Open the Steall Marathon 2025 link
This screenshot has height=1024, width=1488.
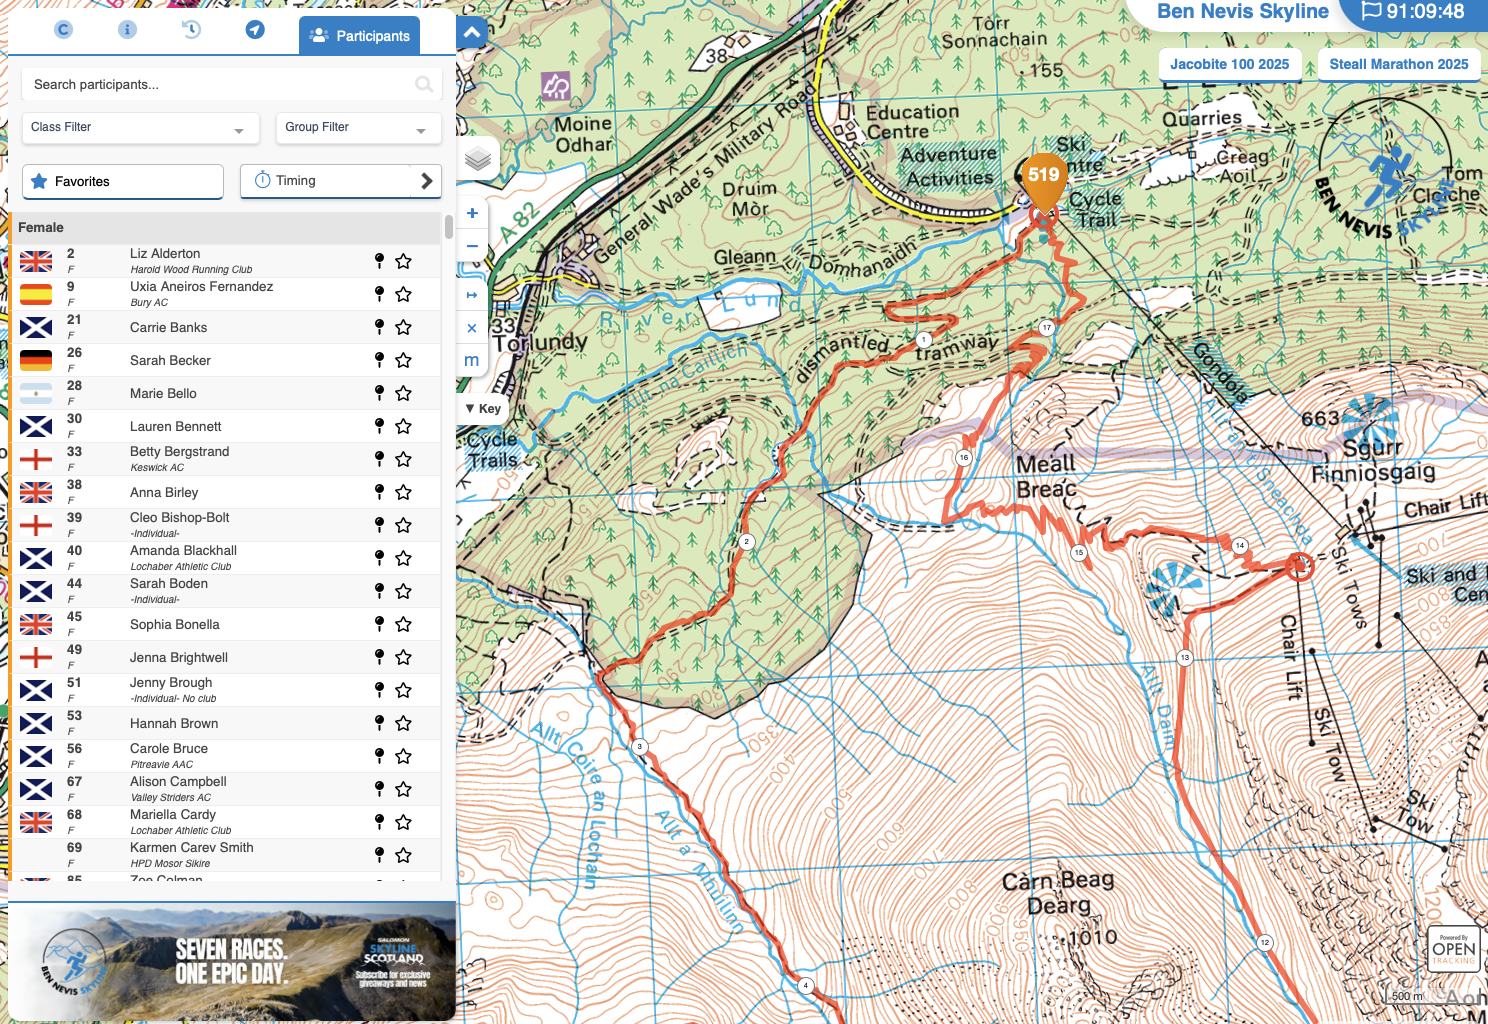pyautogui.click(x=1399, y=65)
